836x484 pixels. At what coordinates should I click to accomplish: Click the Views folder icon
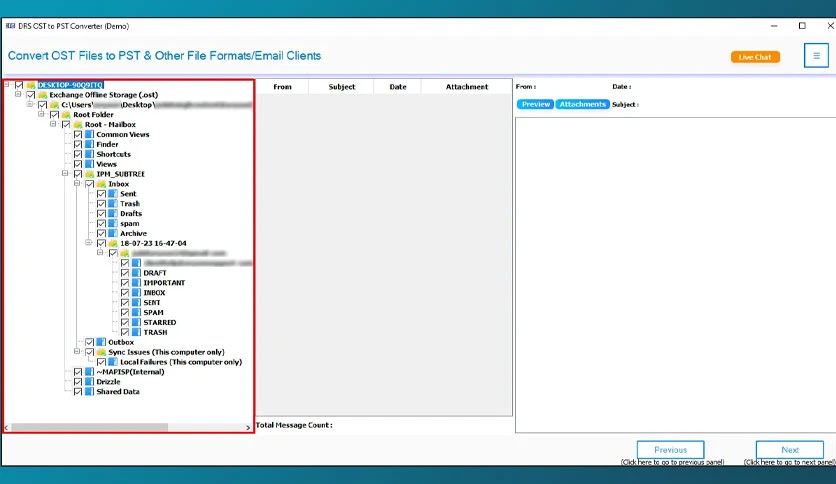pos(90,164)
